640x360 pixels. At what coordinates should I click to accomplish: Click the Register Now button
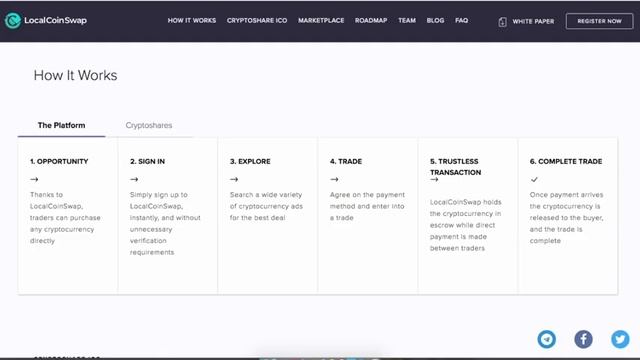[599, 21]
